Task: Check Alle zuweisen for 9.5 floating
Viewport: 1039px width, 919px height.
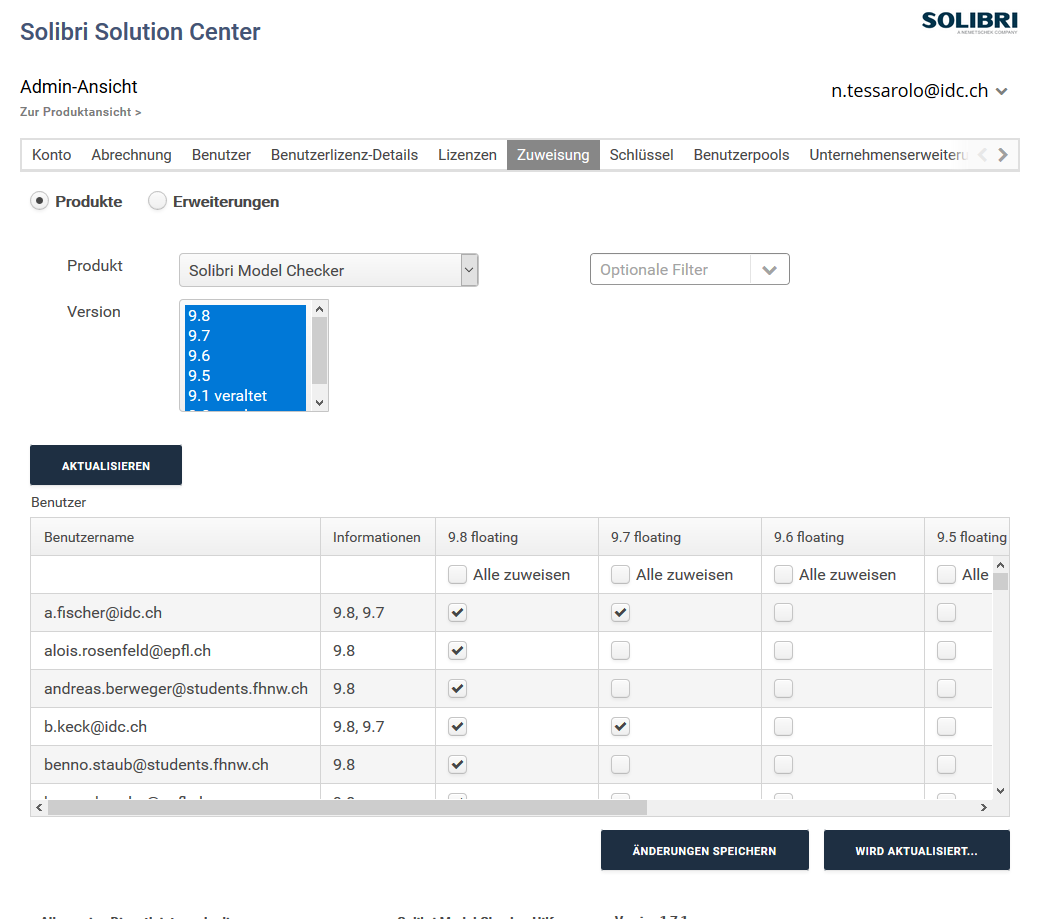Action: coord(946,574)
